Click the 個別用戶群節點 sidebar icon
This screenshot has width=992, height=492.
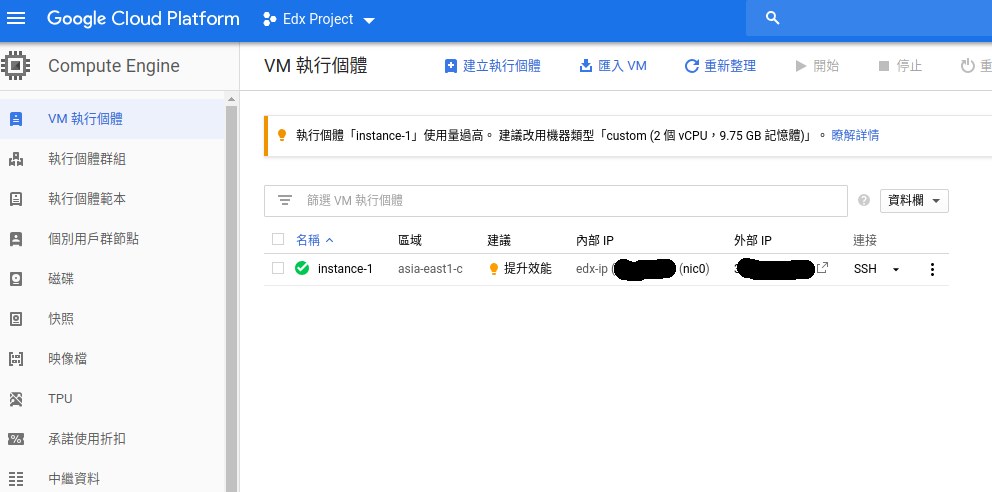click(16, 239)
